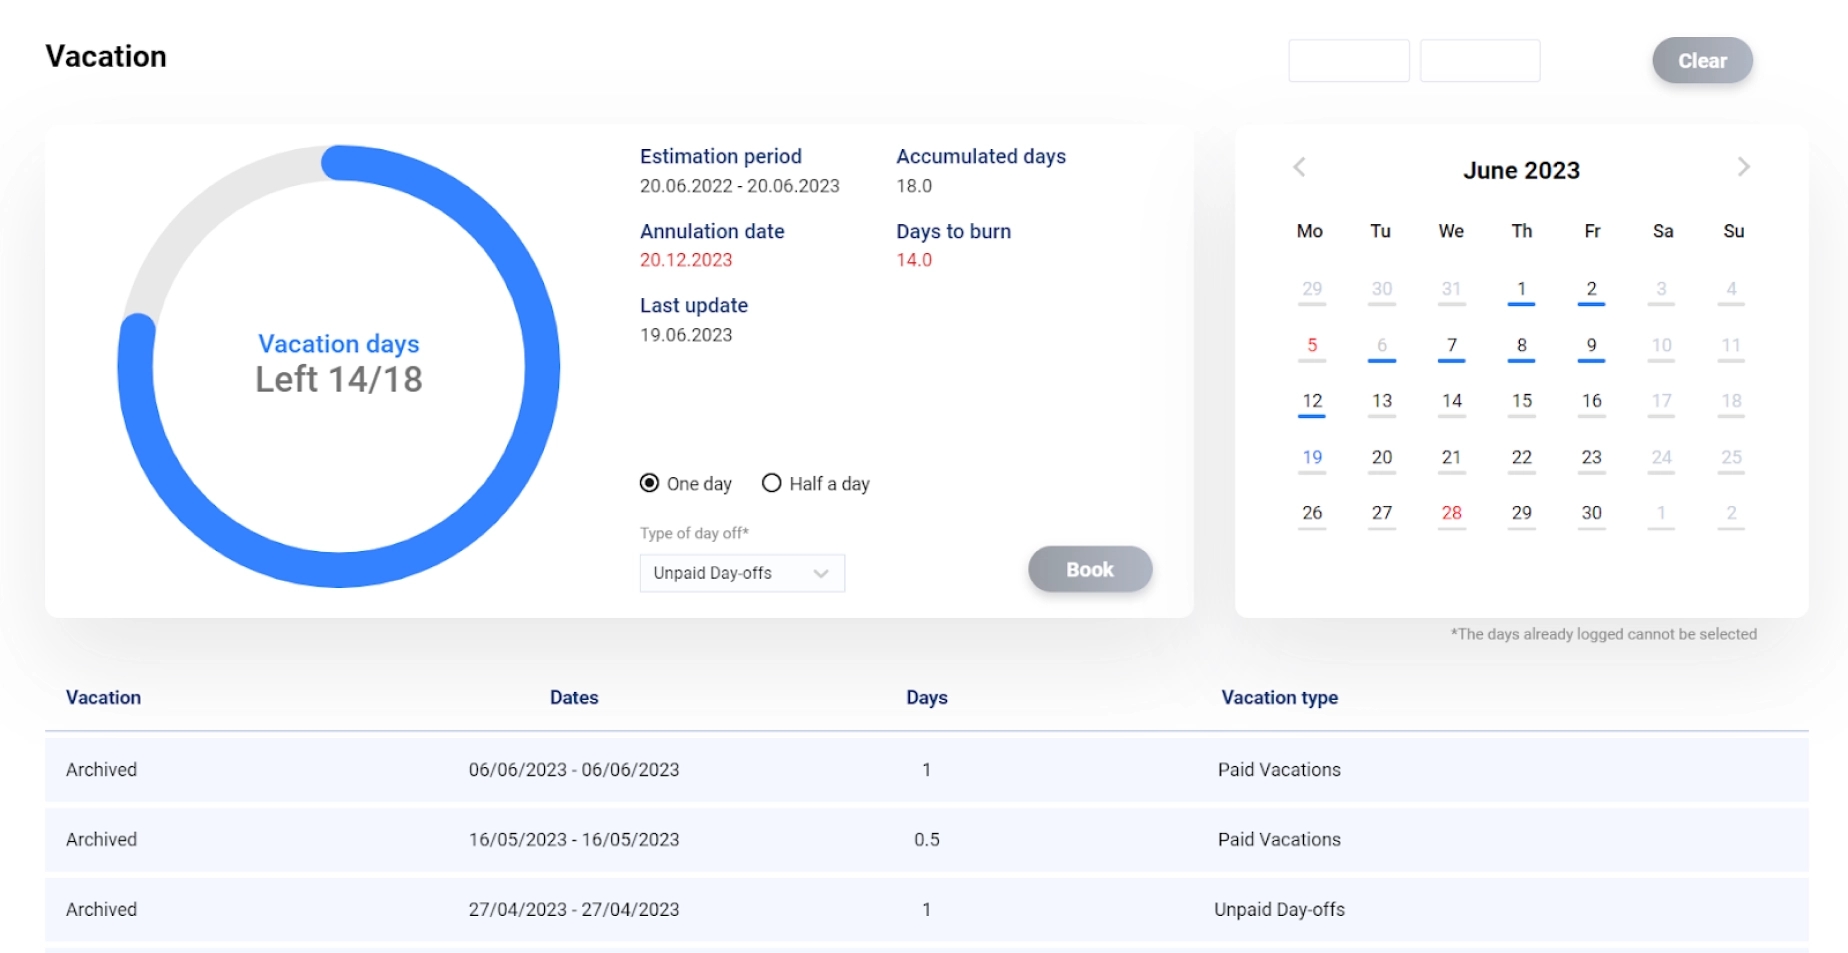Image resolution: width=1848 pixels, height=953 pixels.
Task: Select the One day radio option
Action: pos(650,484)
